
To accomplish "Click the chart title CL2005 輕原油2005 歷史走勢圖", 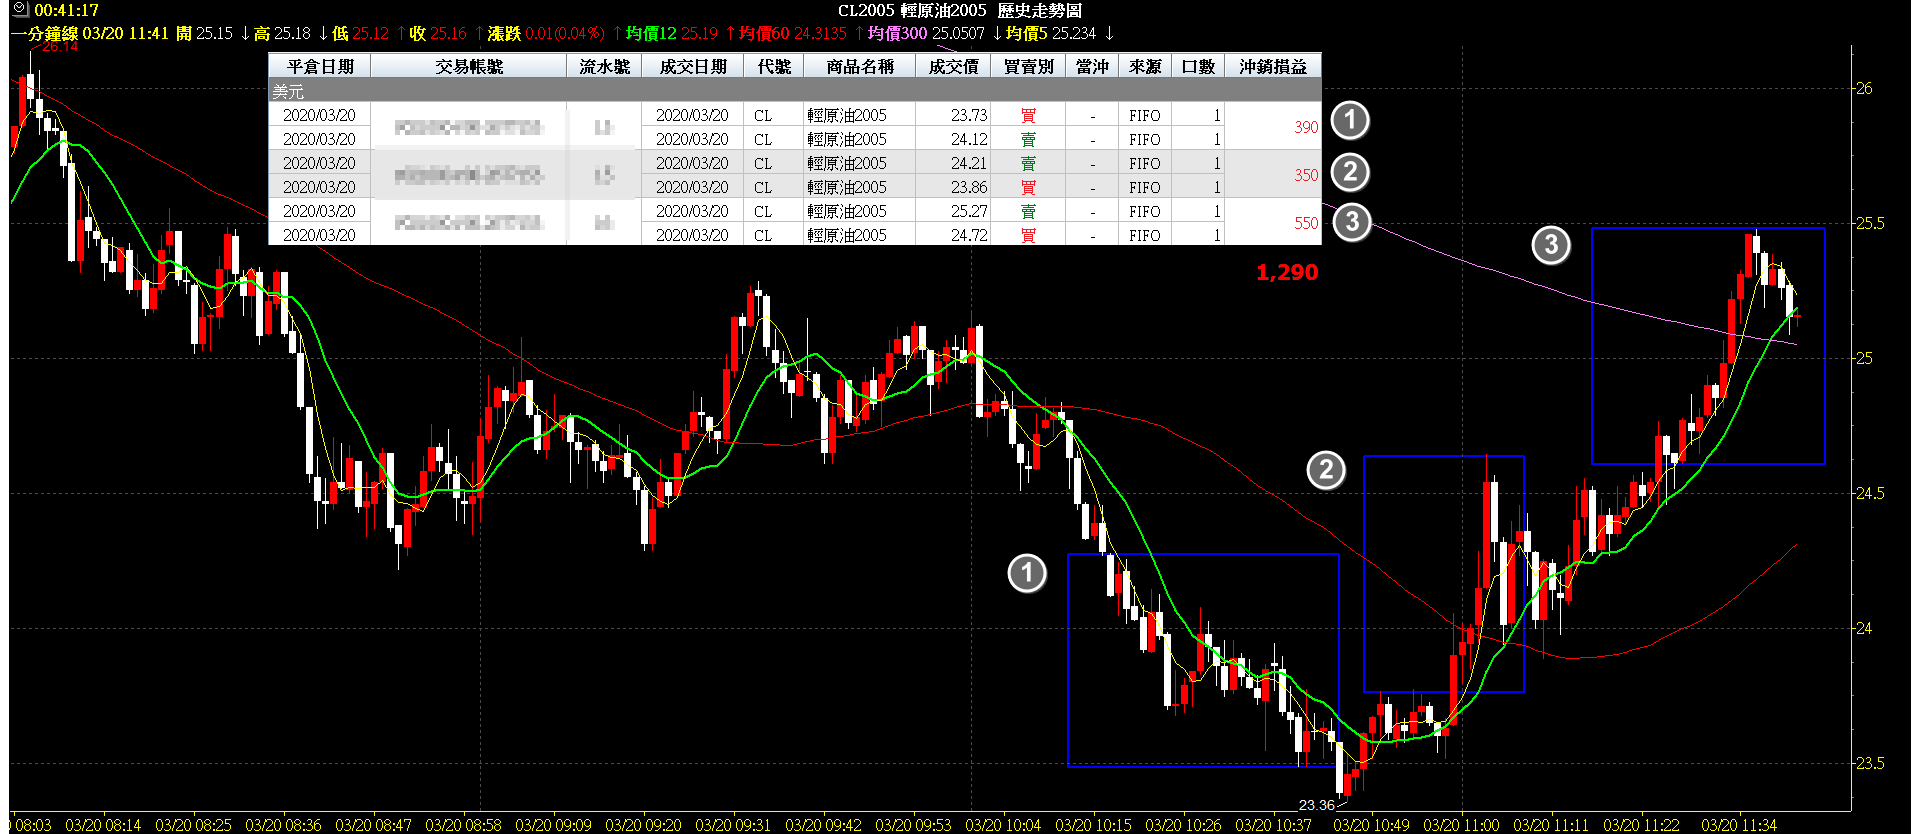I will pos(959,10).
